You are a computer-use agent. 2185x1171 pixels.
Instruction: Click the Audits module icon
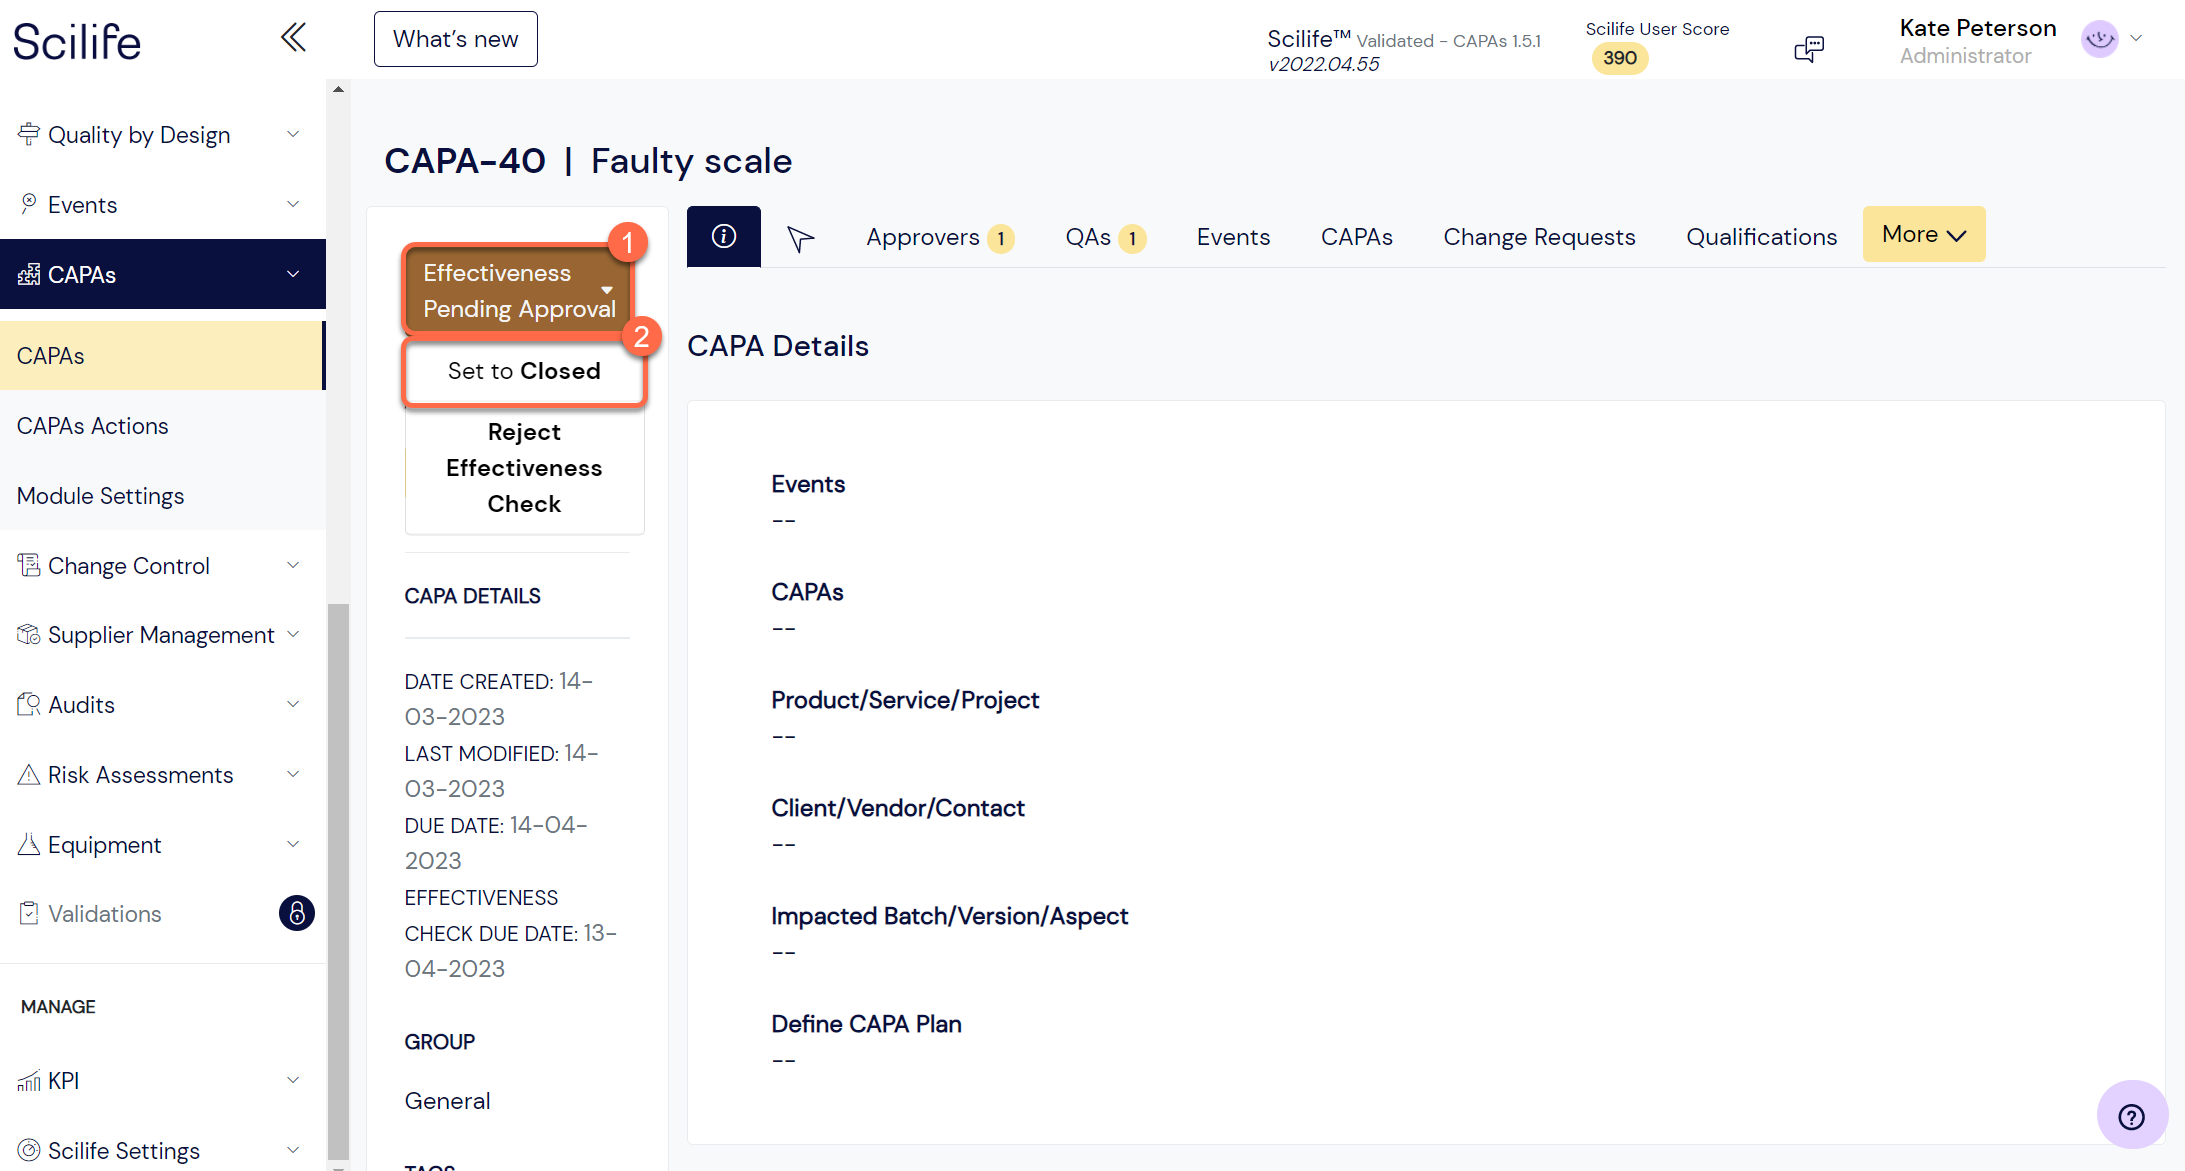click(29, 704)
